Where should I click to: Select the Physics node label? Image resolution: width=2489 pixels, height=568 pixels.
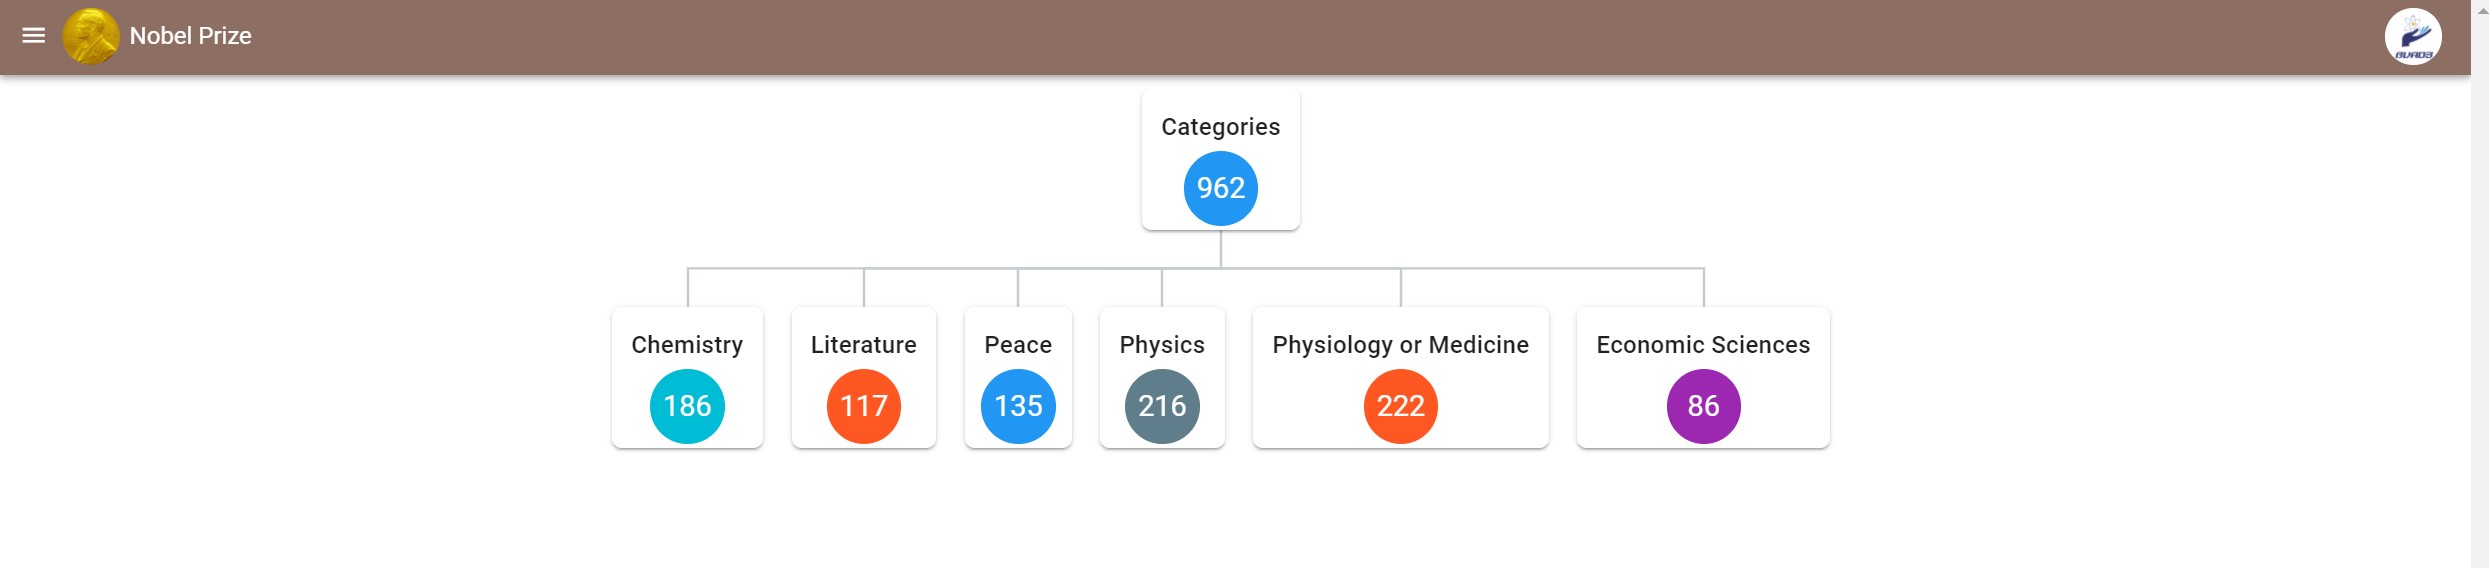coord(1162,345)
